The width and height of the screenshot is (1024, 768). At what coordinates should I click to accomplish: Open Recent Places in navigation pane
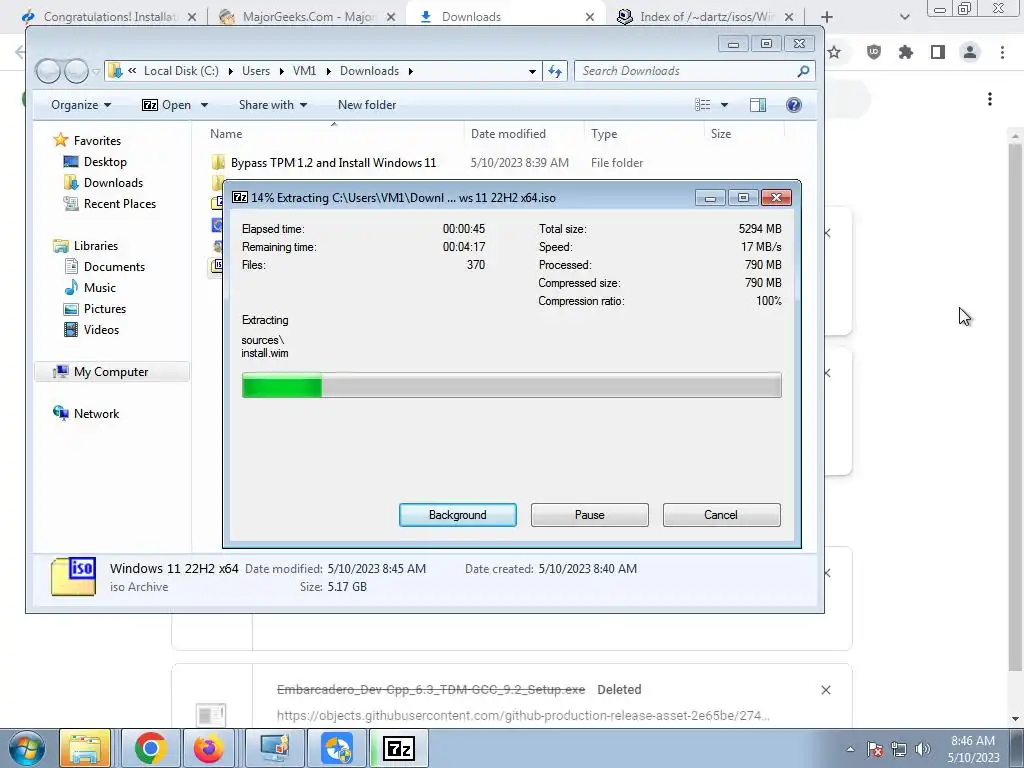coord(120,203)
